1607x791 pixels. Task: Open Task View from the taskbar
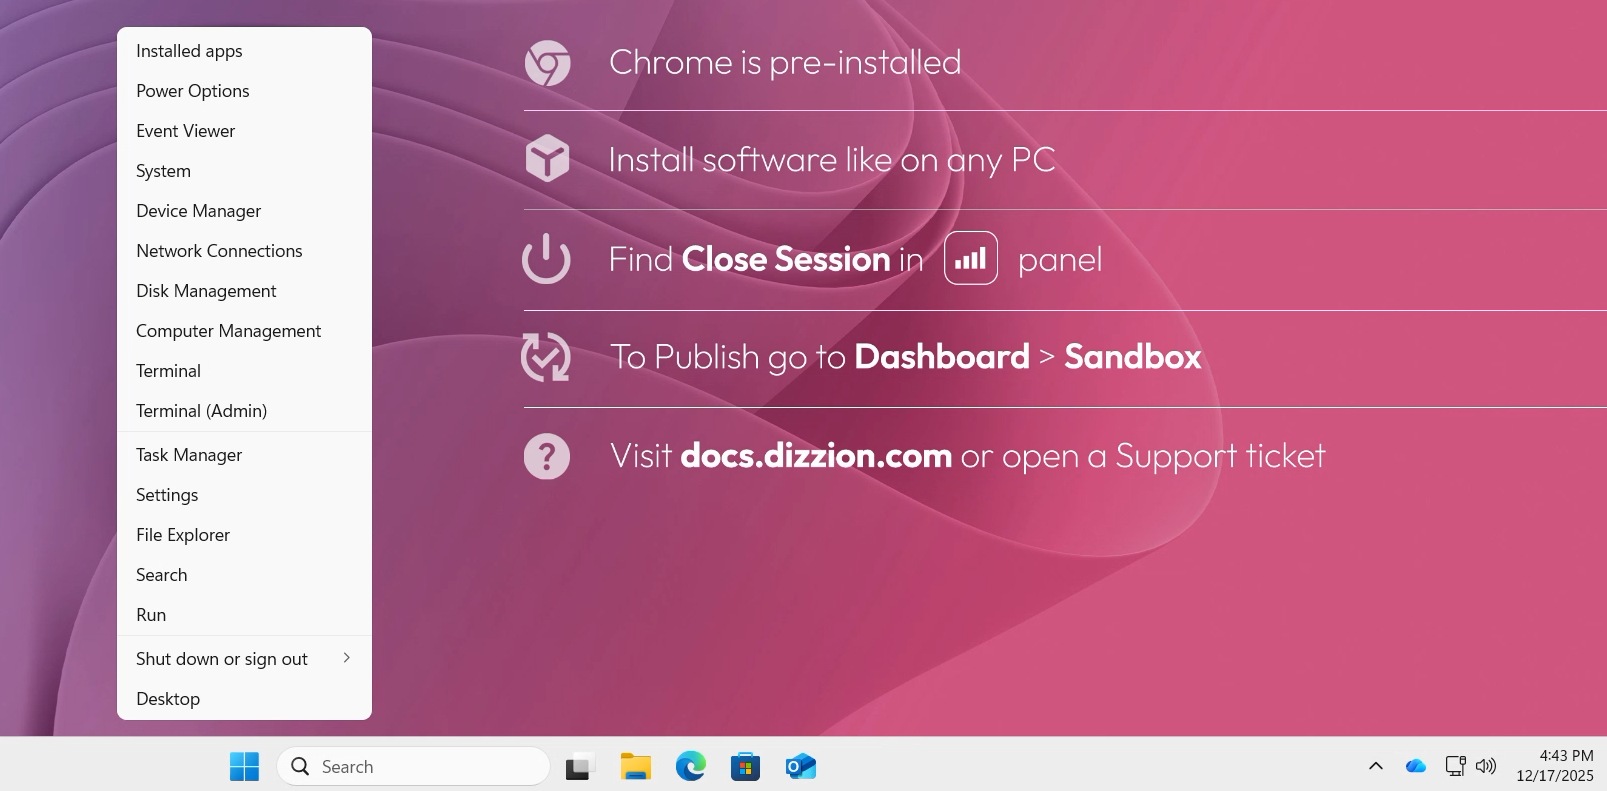(x=580, y=767)
